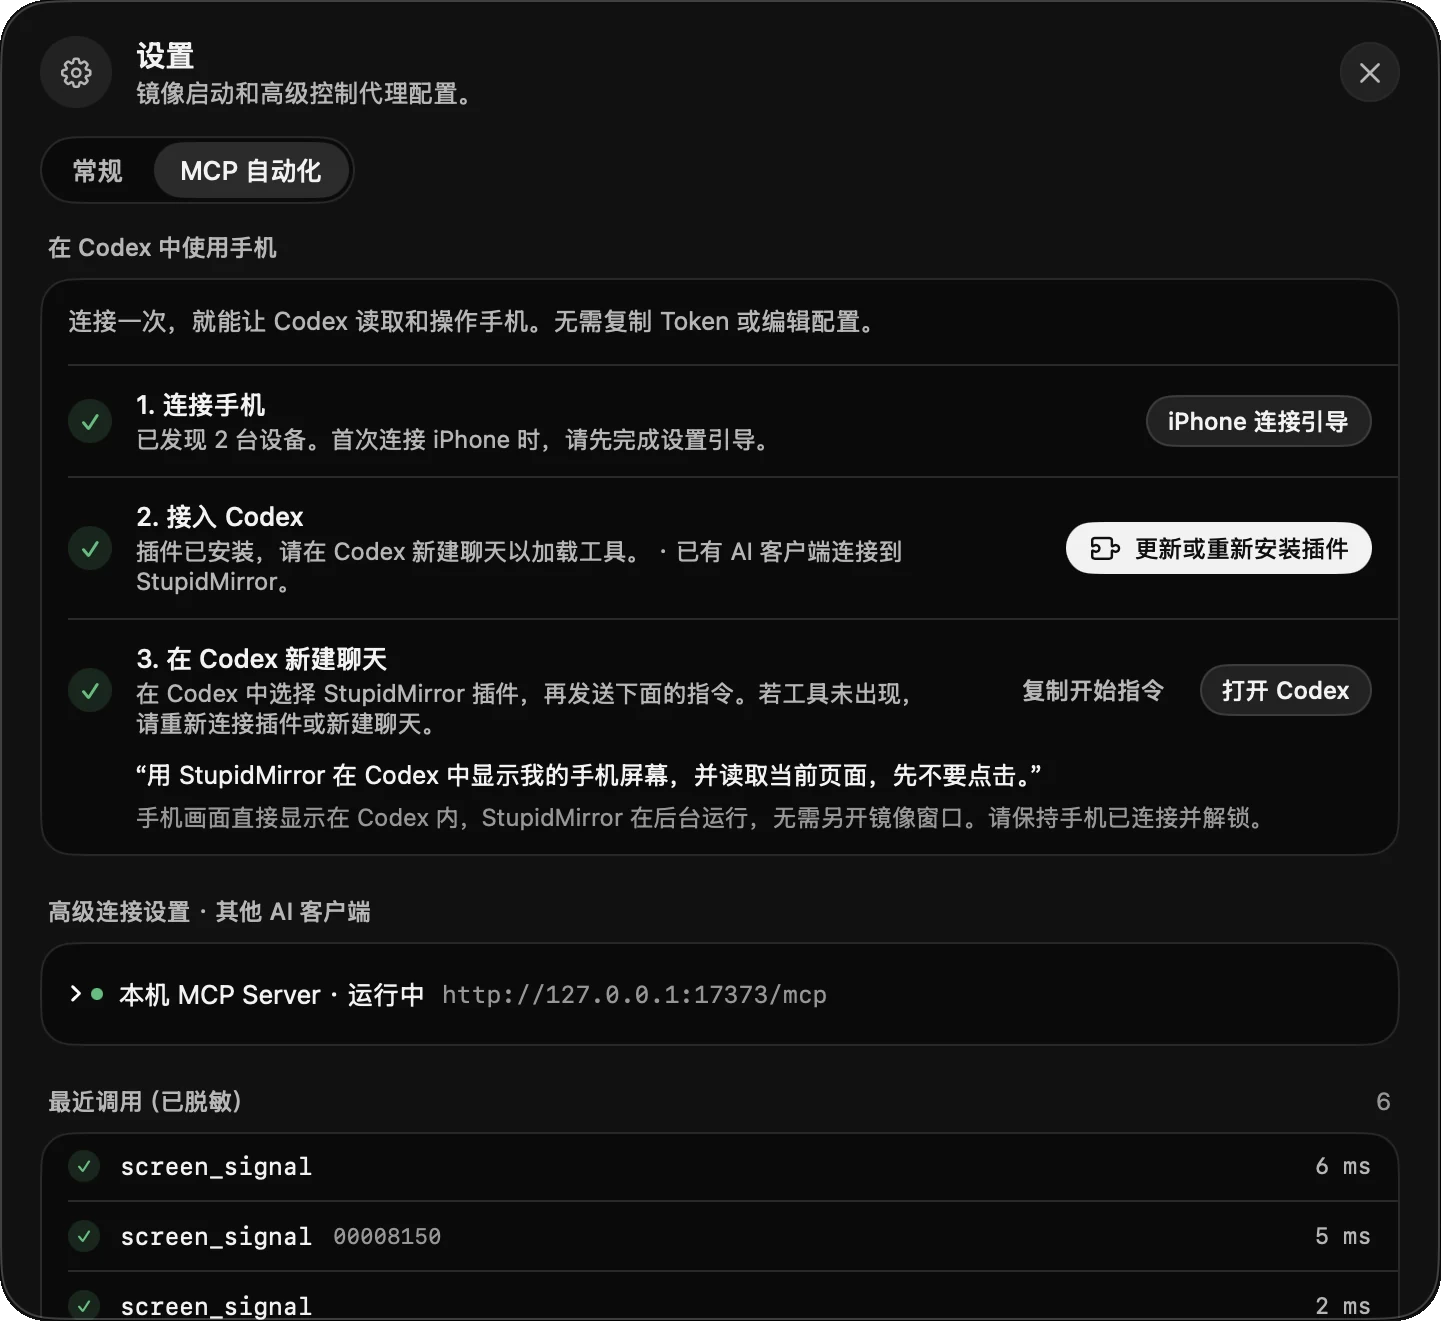
Task: Click the quoted instruction starting 用 StupidMirror
Action: pos(589,775)
